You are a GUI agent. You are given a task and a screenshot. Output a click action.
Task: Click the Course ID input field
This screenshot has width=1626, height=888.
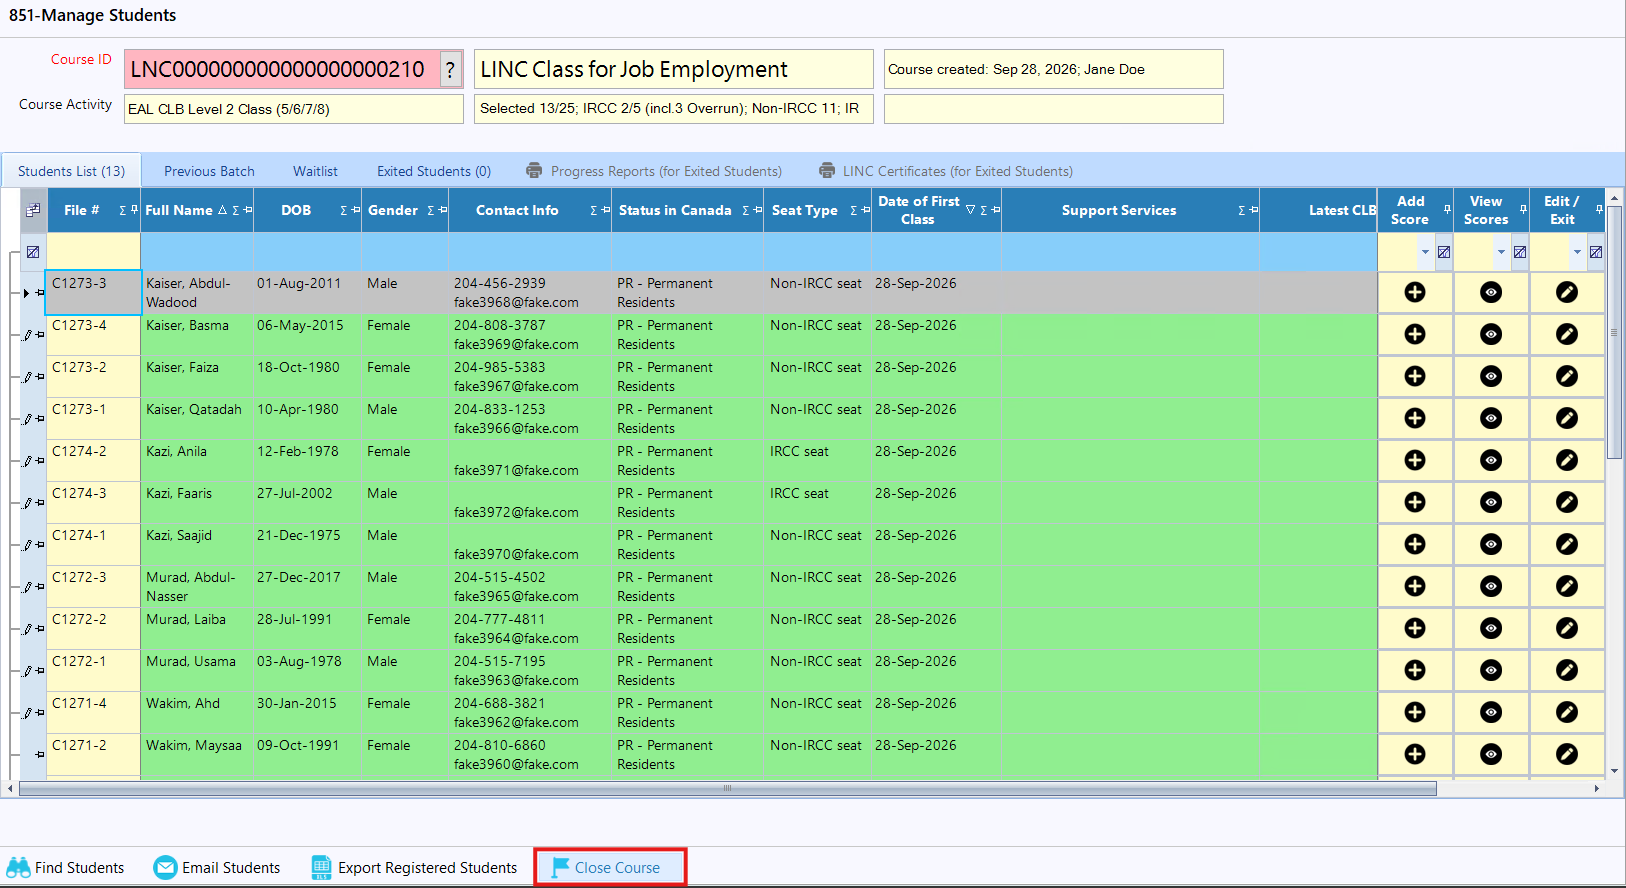[x=282, y=69]
